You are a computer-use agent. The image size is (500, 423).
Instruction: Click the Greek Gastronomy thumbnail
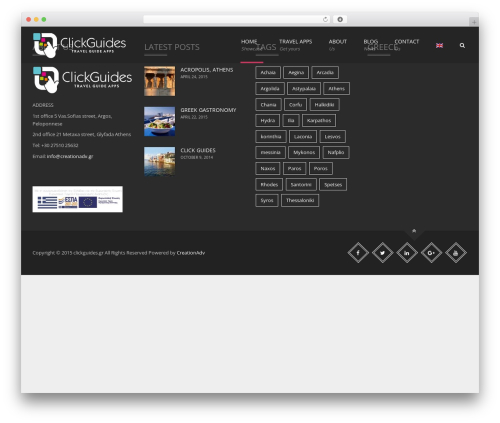(159, 121)
